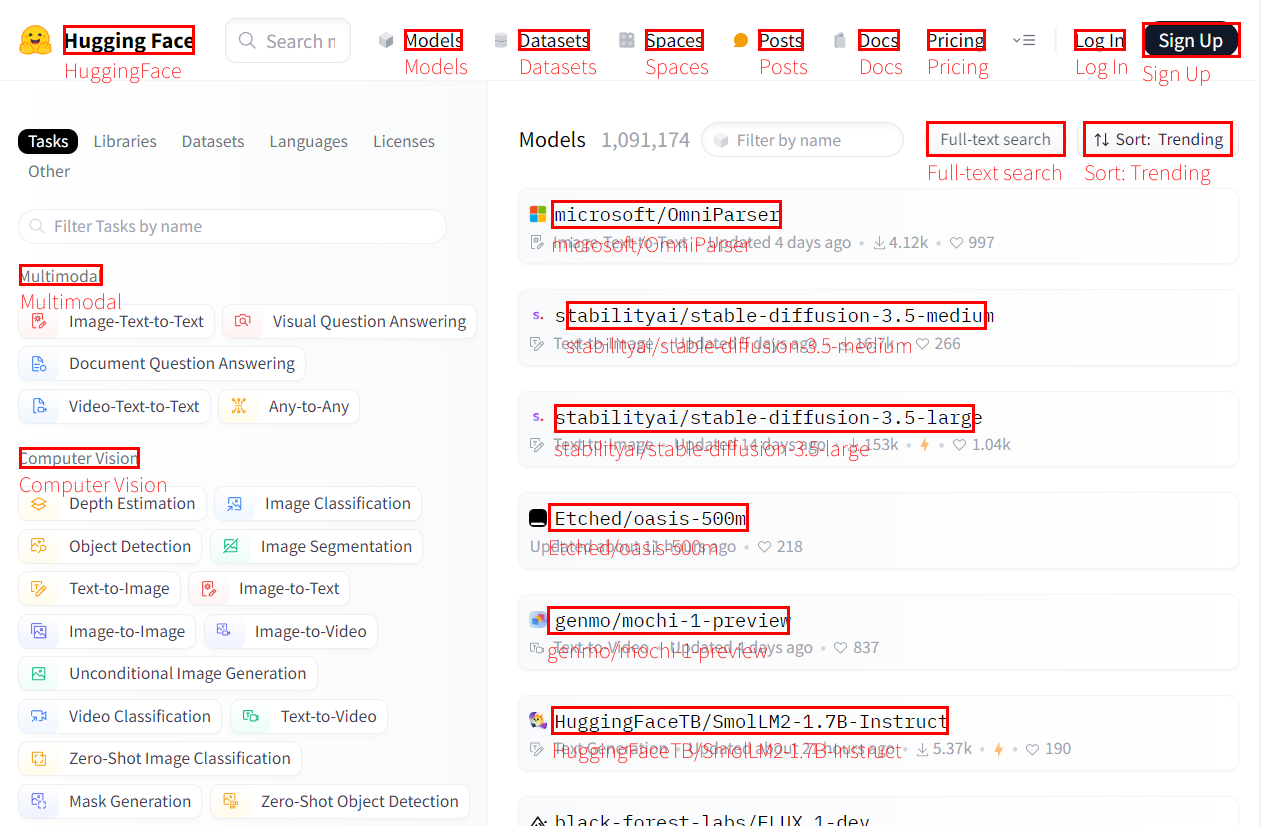Click the 1,091,174 models count text
Screen dimensions: 1261x826
pos(645,140)
